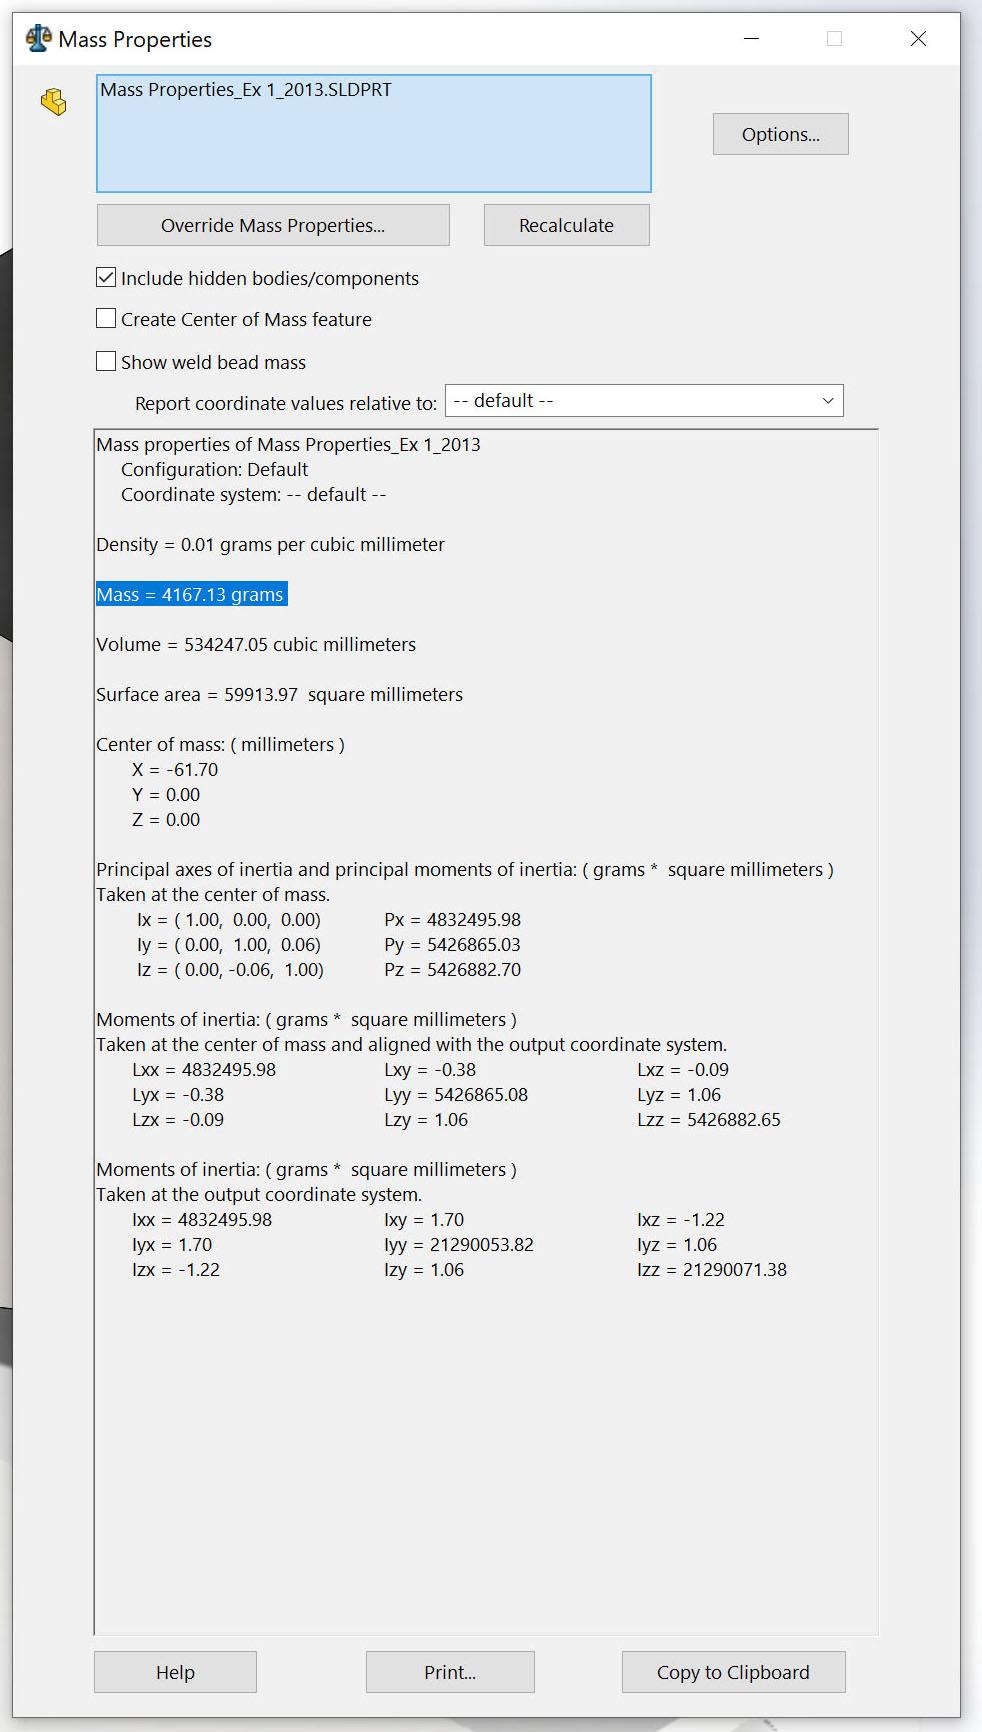Tick the Show weld bead mass checkbox
This screenshot has width=982, height=1732.
[x=106, y=361]
